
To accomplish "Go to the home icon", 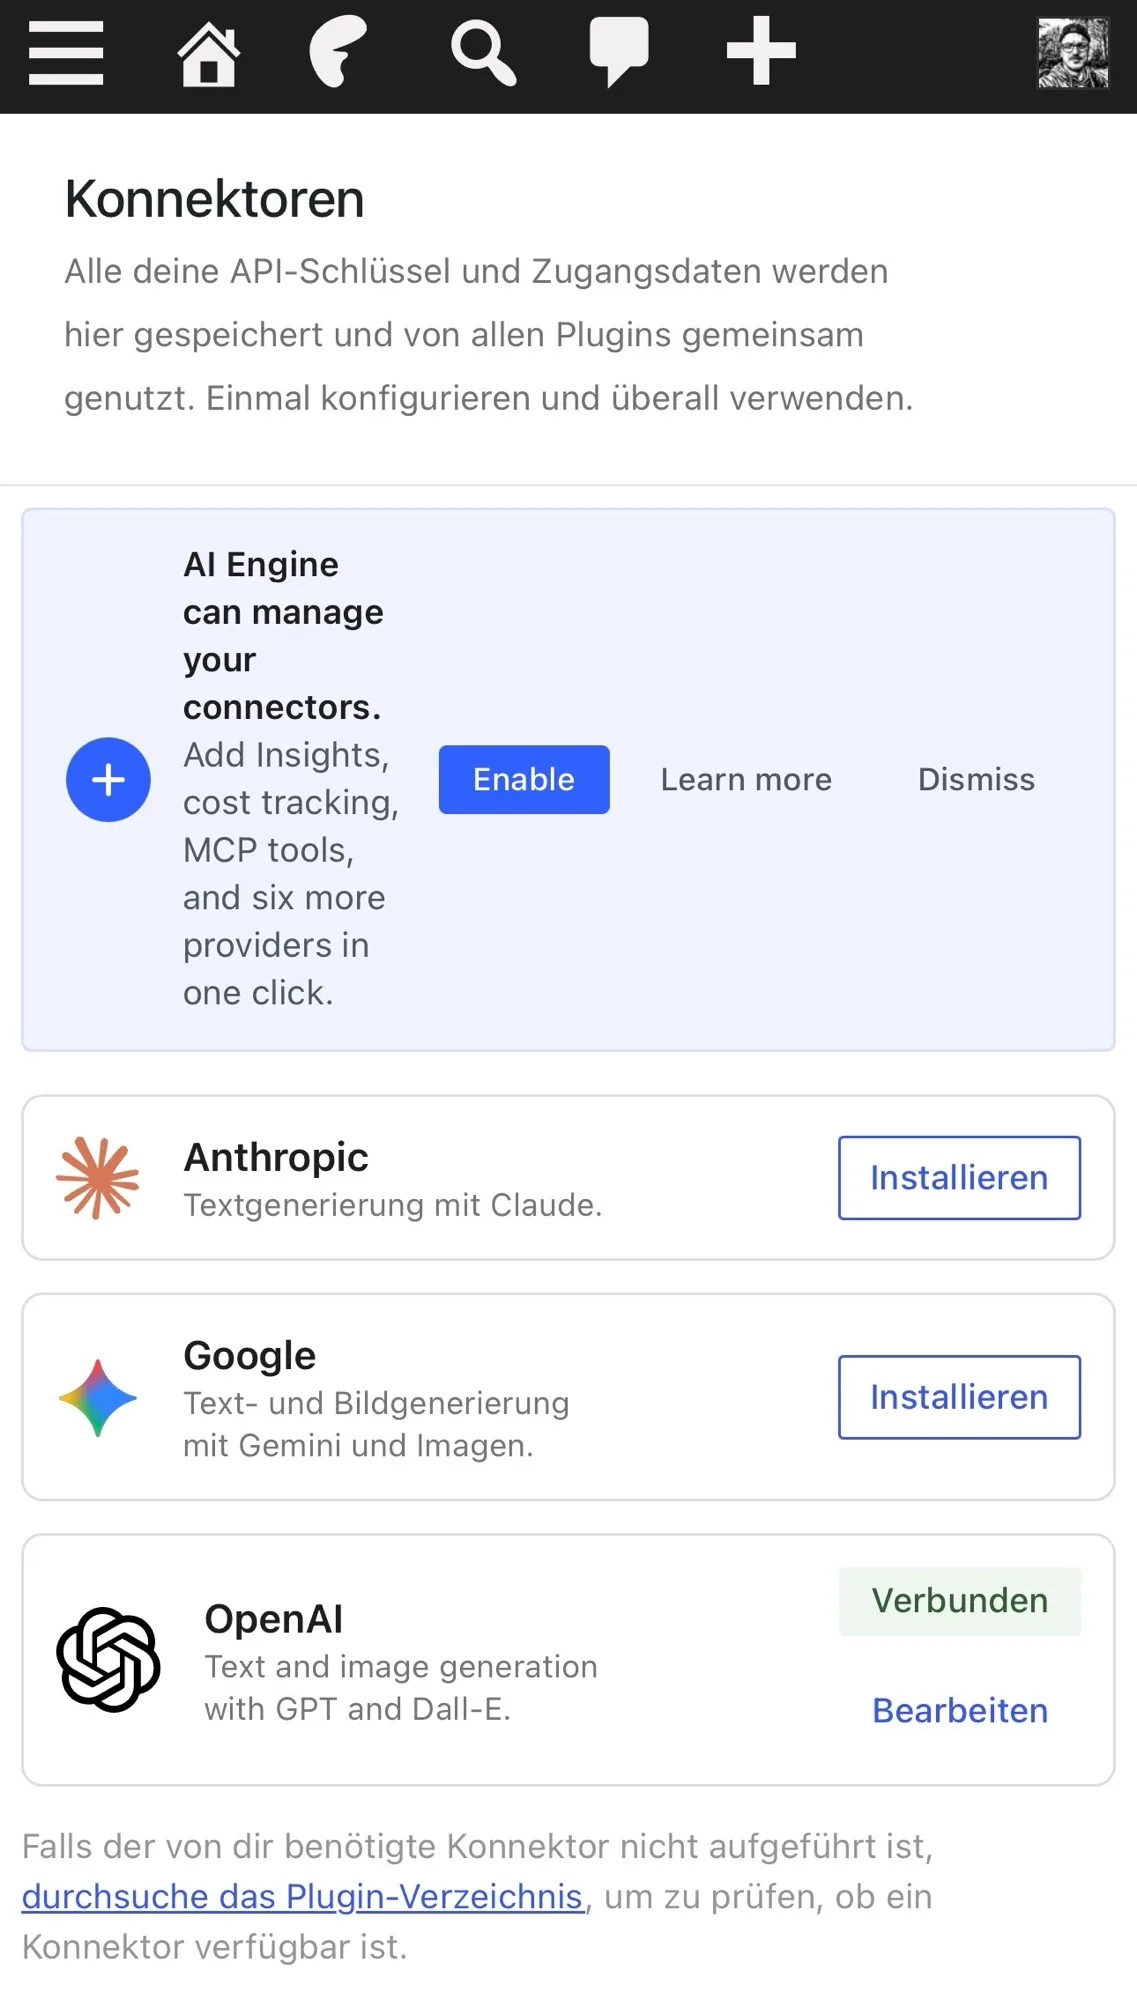I will 208,53.
